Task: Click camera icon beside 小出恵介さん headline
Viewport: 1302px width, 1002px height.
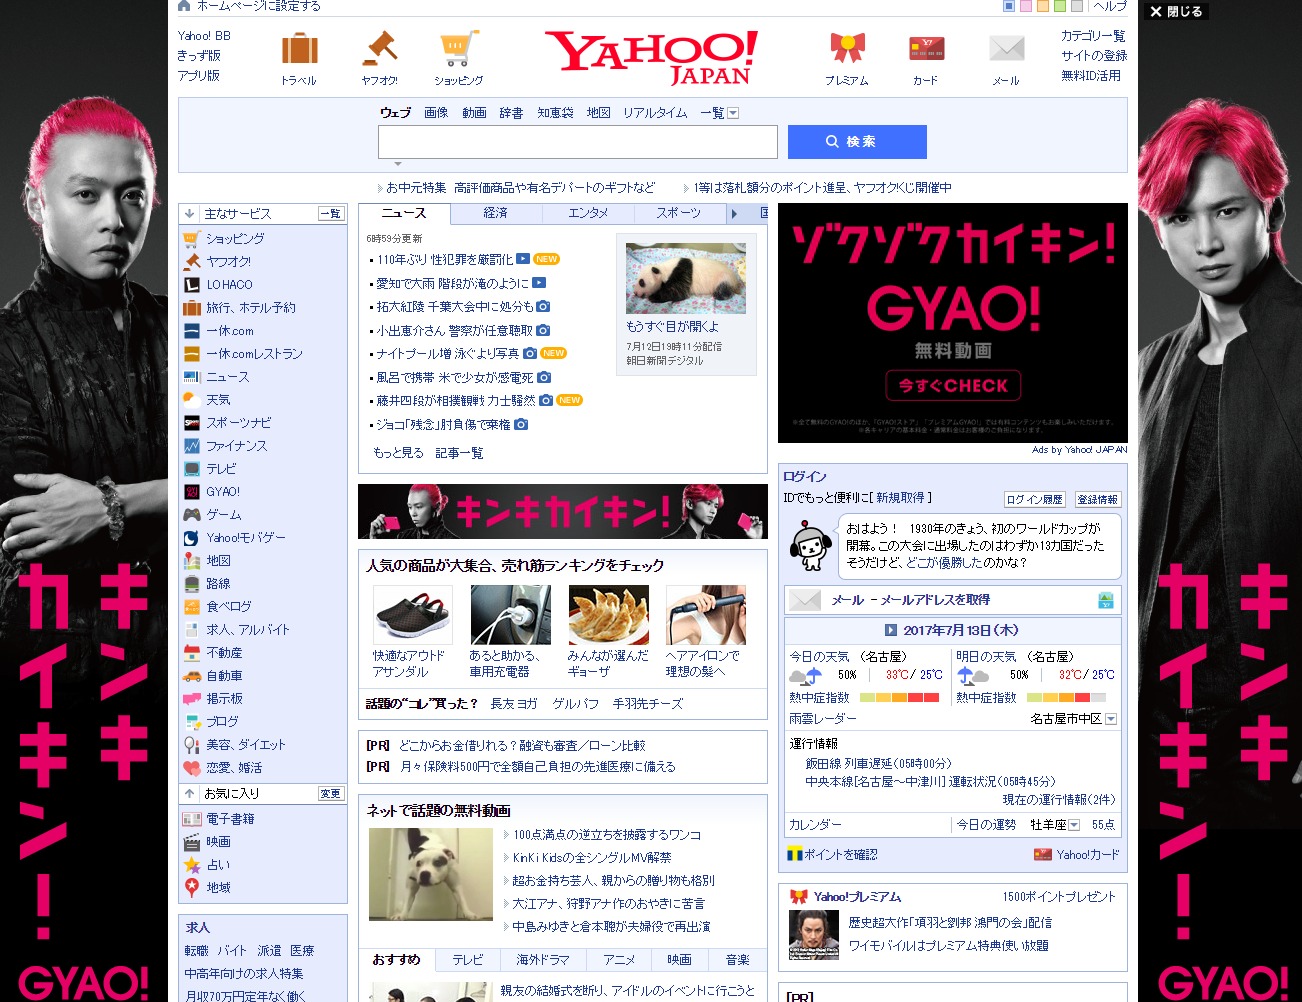Action: (x=543, y=330)
